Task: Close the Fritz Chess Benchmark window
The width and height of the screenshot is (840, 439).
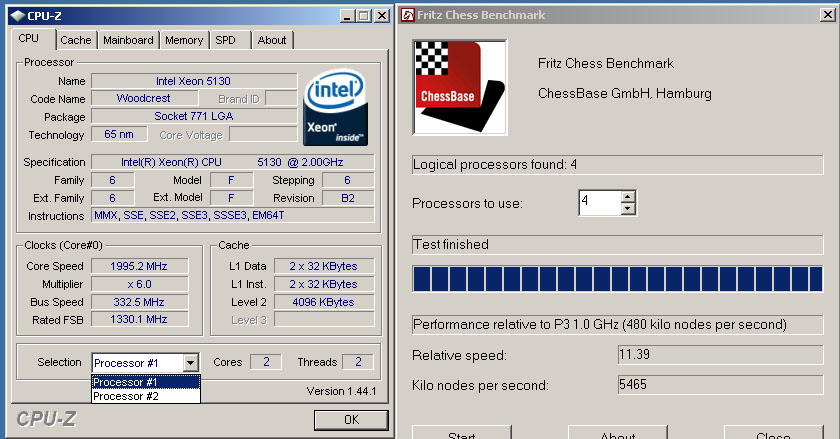Action: click(x=827, y=15)
